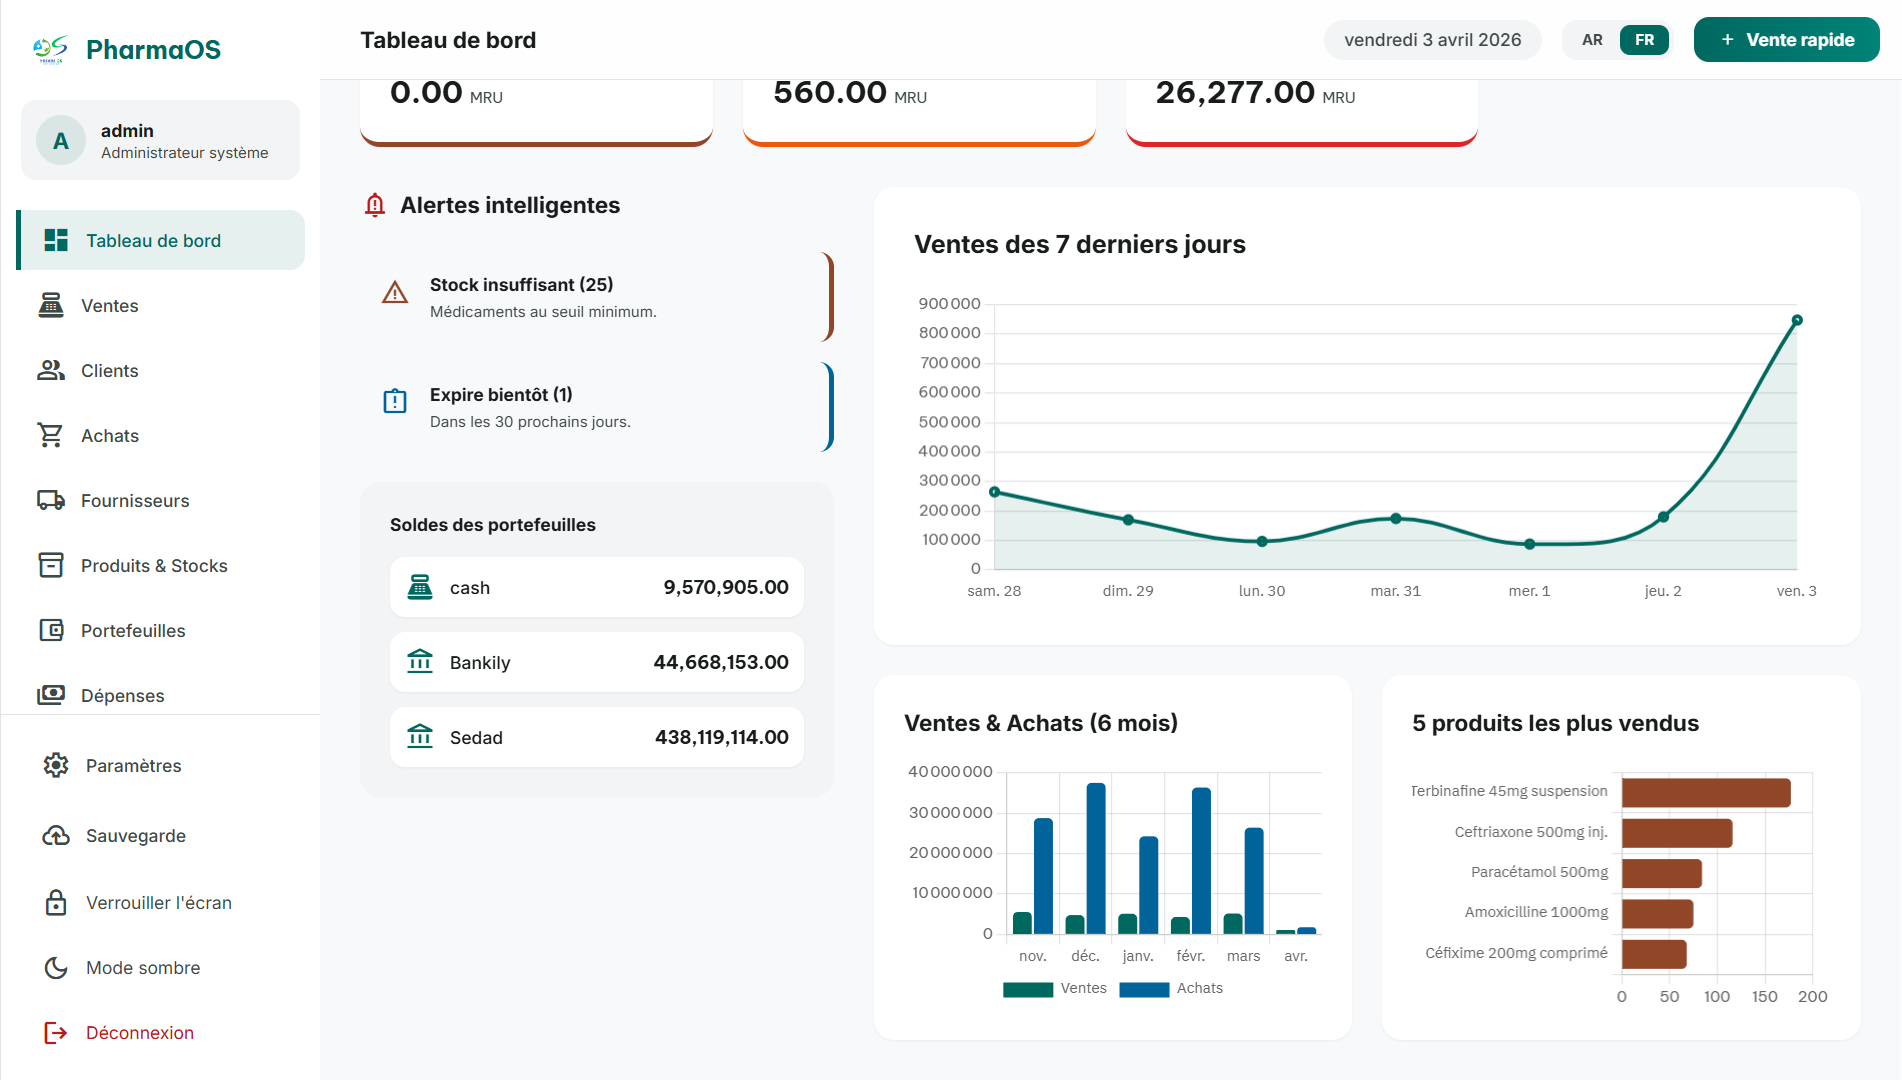Screen dimensions: 1902x1080
Task: Click the cash register icon beside Ventes
Action: coord(51,305)
